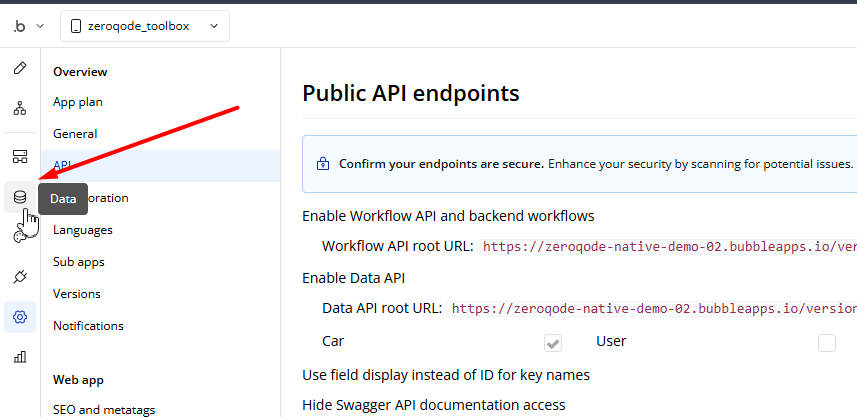Open Notifications settings section
Image resolution: width=857 pixels, height=417 pixels.
coord(88,326)
